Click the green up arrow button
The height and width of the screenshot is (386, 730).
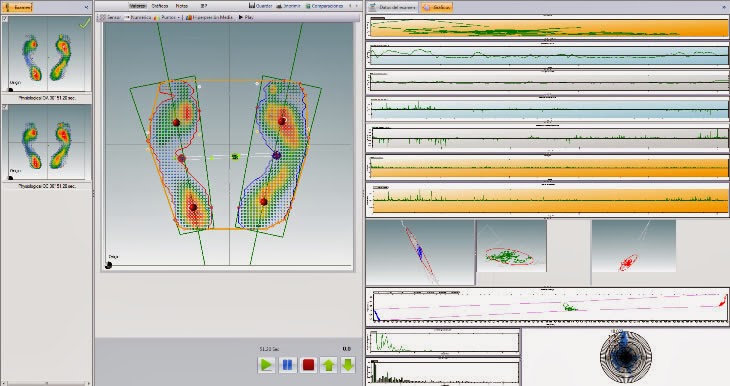pos(329,365)
